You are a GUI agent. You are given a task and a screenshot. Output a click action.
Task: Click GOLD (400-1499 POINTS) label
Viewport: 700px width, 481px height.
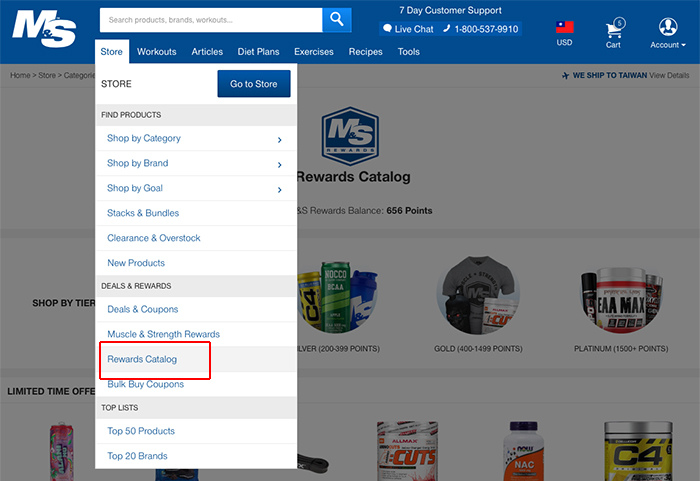(478, 349)
